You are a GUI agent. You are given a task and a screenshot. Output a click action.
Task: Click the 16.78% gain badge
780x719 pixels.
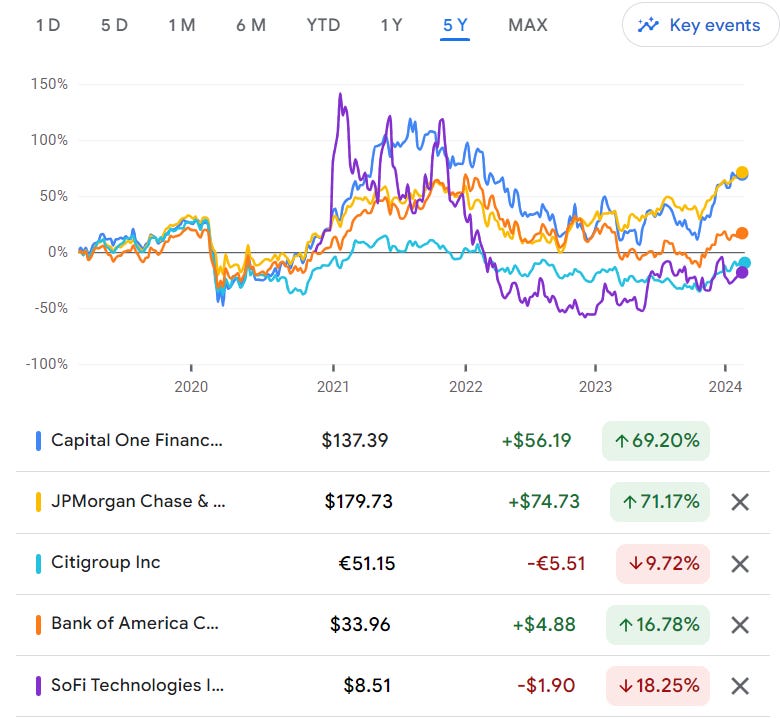658,625
